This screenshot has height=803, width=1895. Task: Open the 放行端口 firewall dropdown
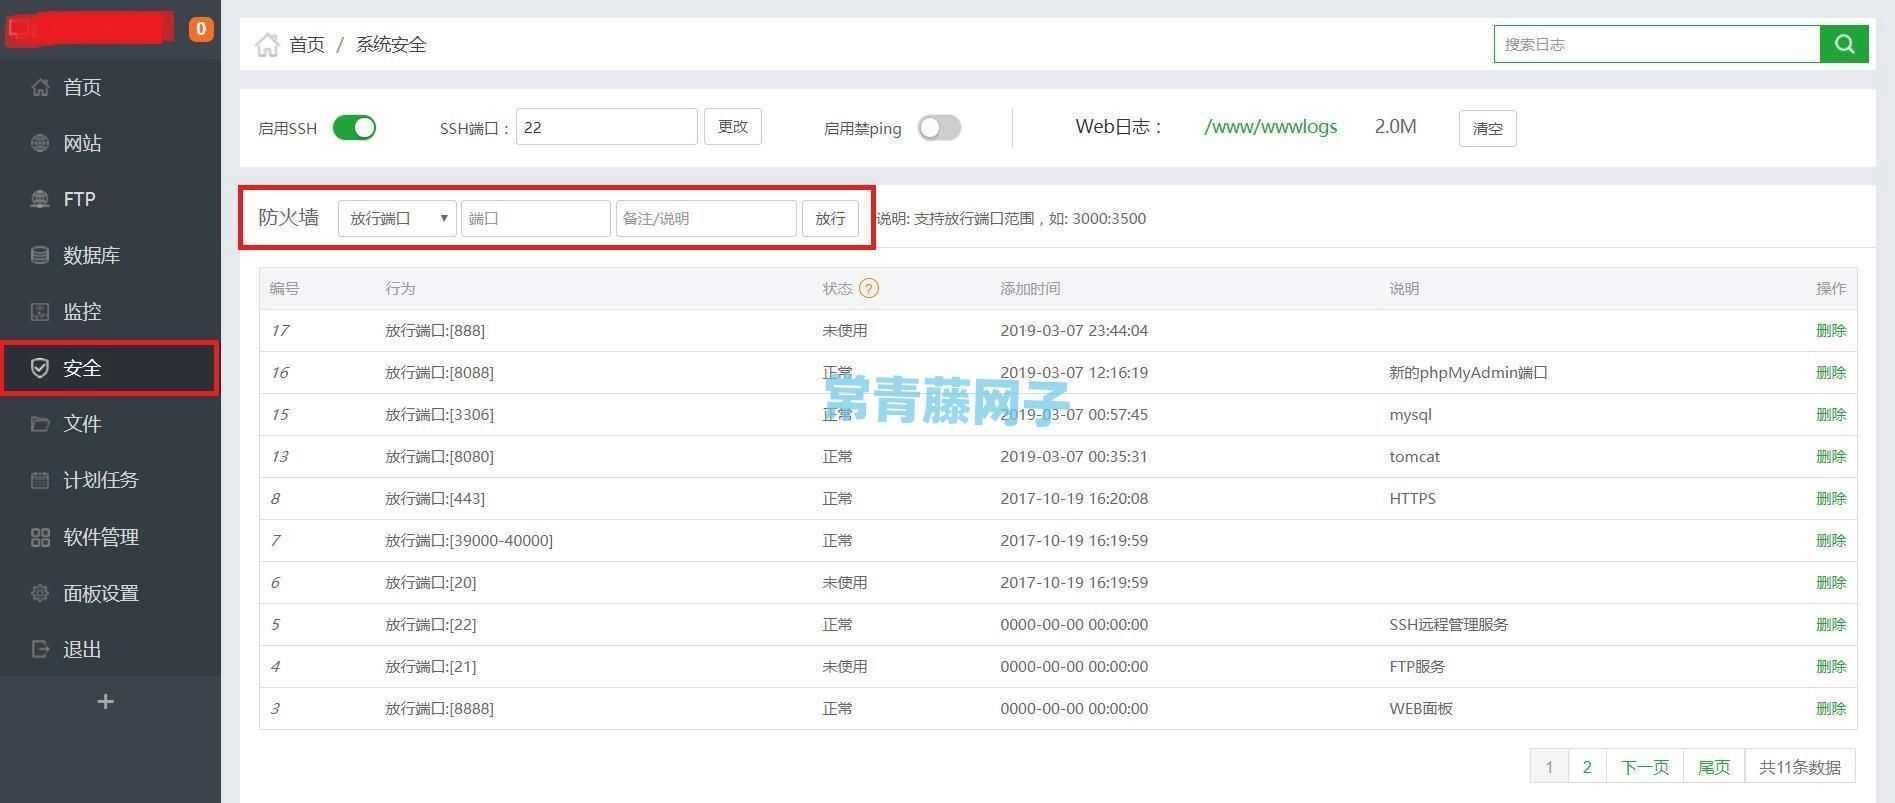point(397,218)
